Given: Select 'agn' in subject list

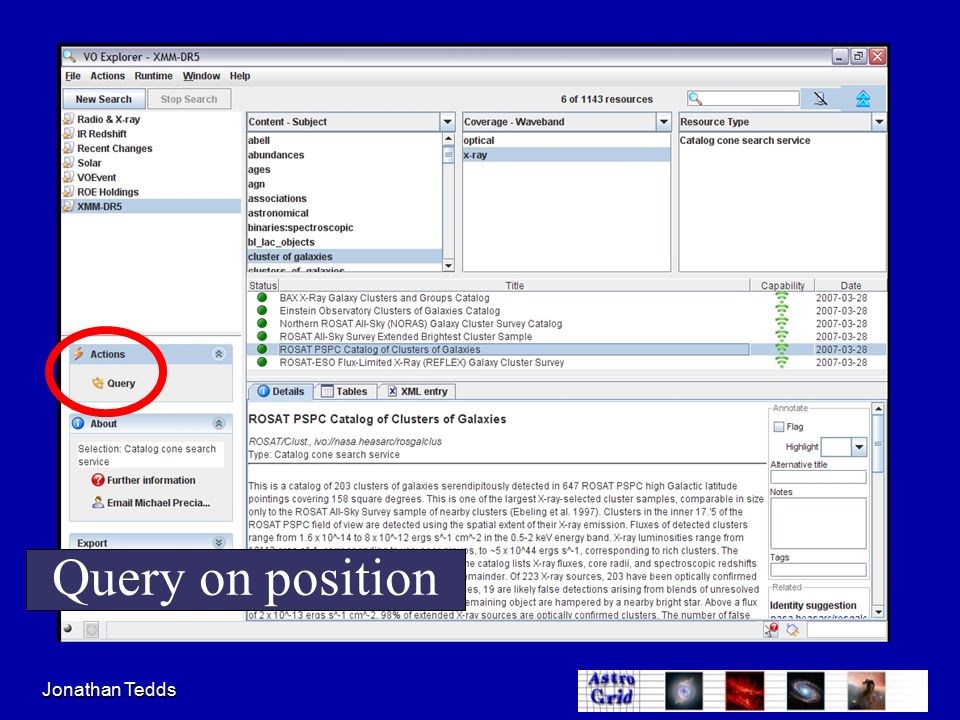Looking at the screenshot, I should pos(344,184).
